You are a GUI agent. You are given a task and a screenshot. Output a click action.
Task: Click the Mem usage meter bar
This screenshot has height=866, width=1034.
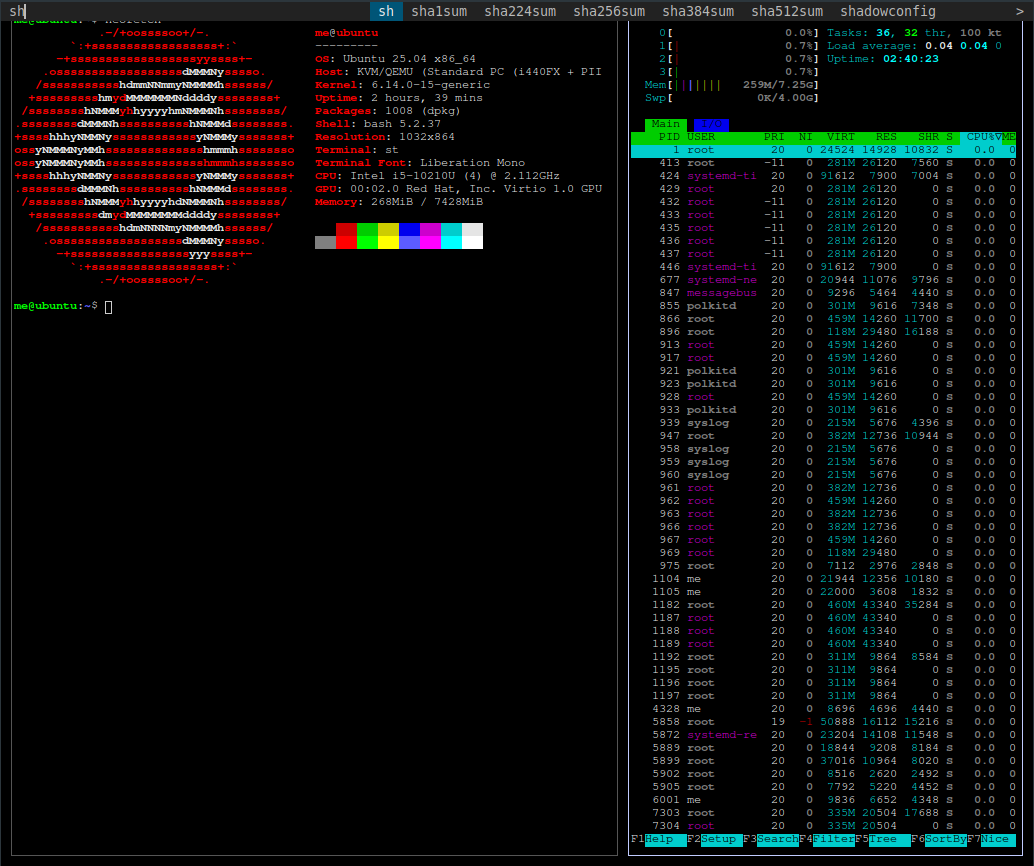731,85
